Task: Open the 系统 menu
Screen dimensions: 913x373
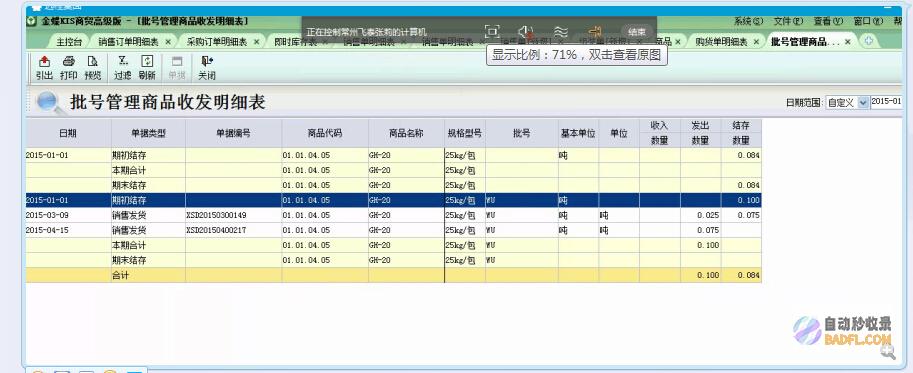Action: pyautogui.click(x=748, y=22)
